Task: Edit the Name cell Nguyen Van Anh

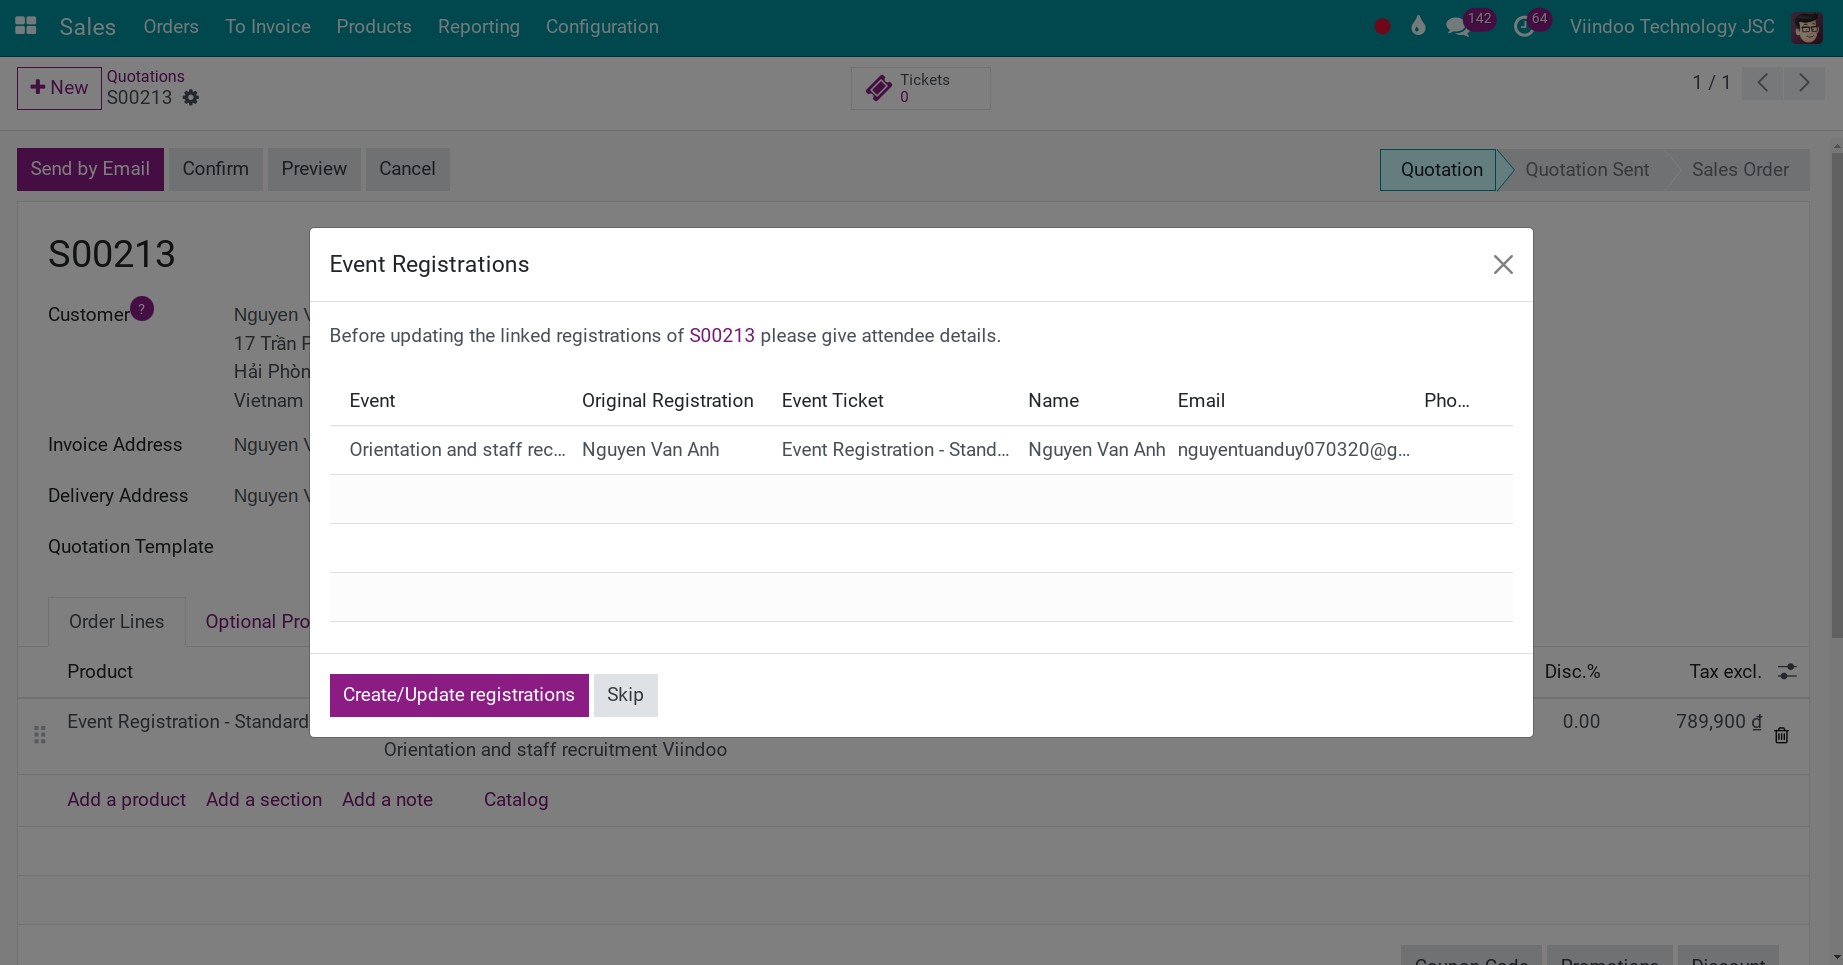Action: (x=1097, y=450)
